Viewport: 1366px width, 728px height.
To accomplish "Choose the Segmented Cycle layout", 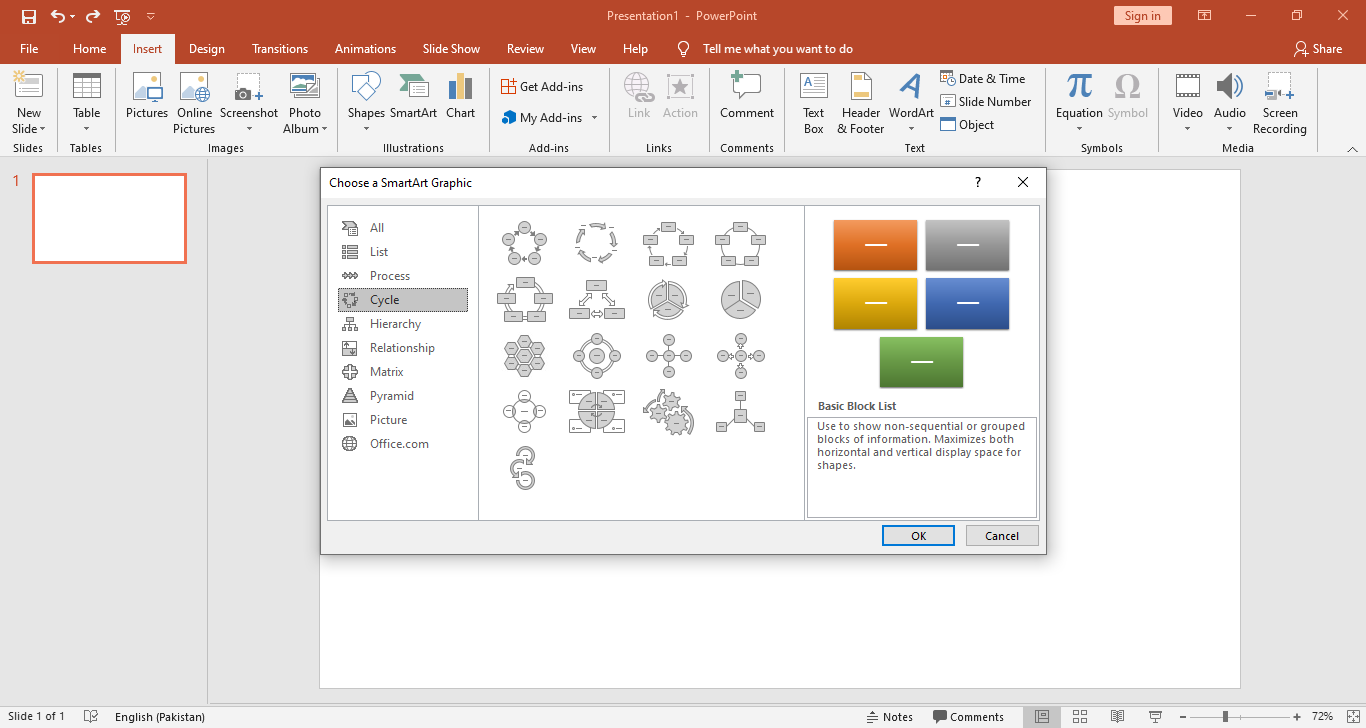I will pyautogui.click(x=669, y=299).
